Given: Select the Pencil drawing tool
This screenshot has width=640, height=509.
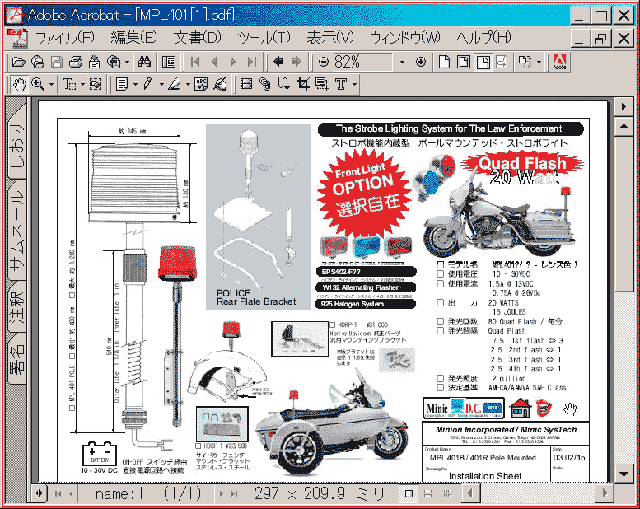Looking at the screenshot, I should pyautogui.click(x=148, y=84).
